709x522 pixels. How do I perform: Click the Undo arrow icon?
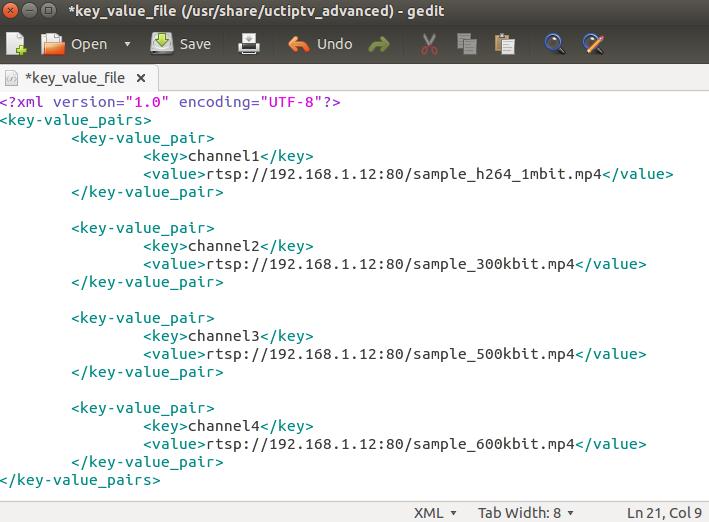click(x=298, y=44)
